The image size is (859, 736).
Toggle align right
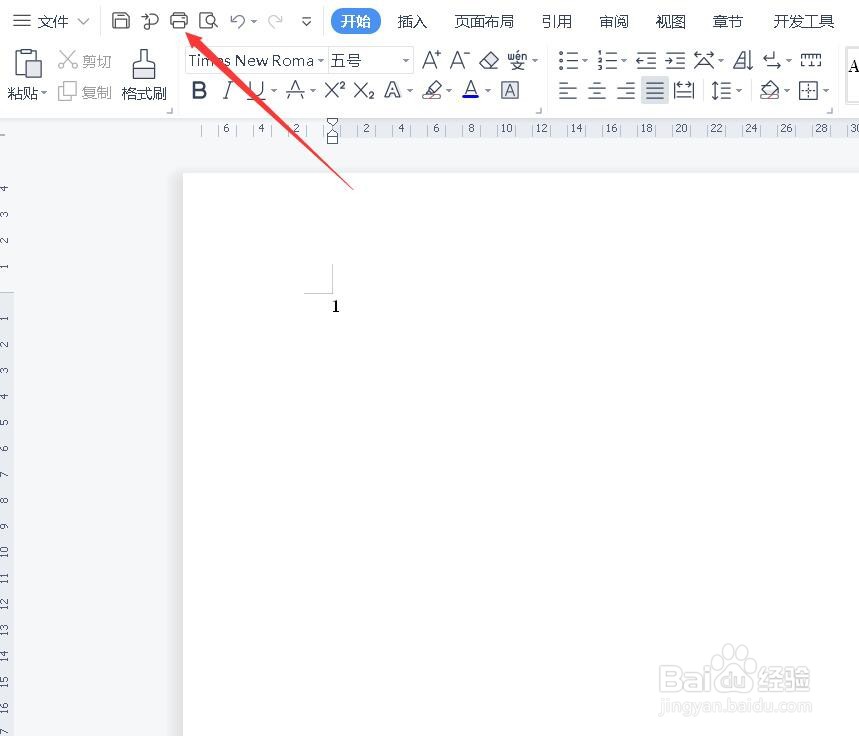pos(626,90)
